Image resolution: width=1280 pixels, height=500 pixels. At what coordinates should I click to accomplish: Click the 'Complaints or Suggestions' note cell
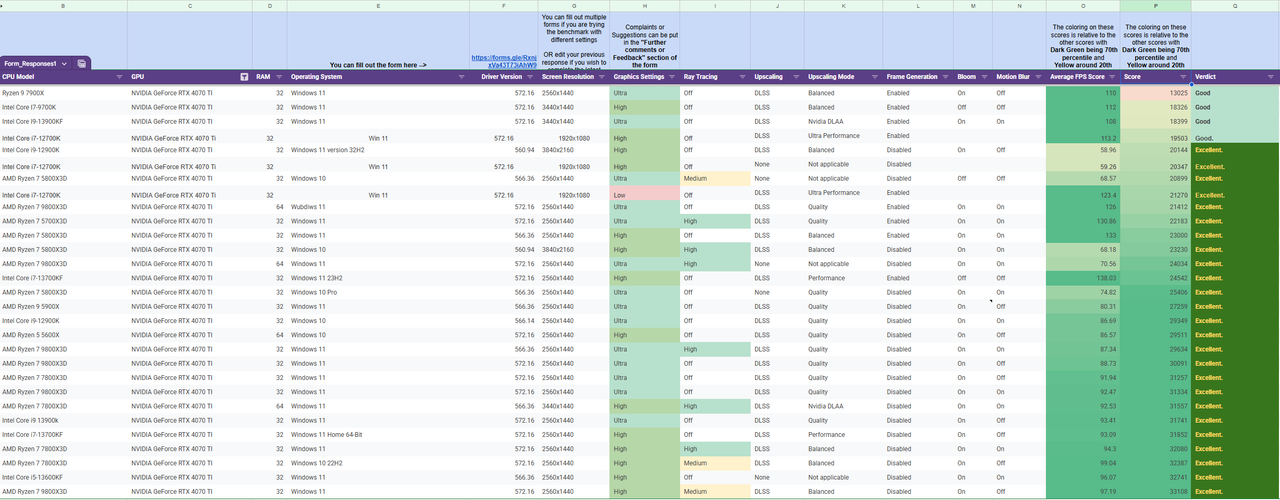[644, 41]
